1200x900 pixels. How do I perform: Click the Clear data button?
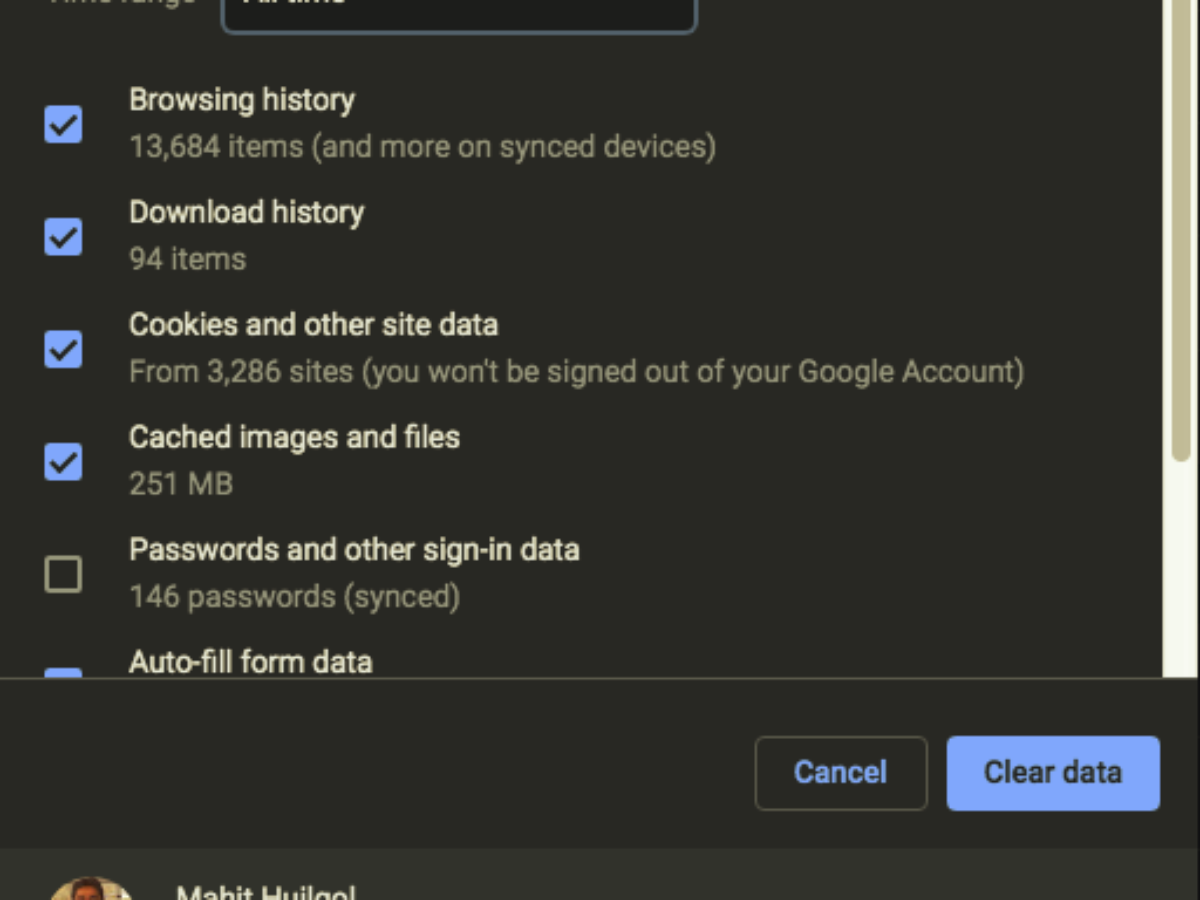tap(1053, 773)
